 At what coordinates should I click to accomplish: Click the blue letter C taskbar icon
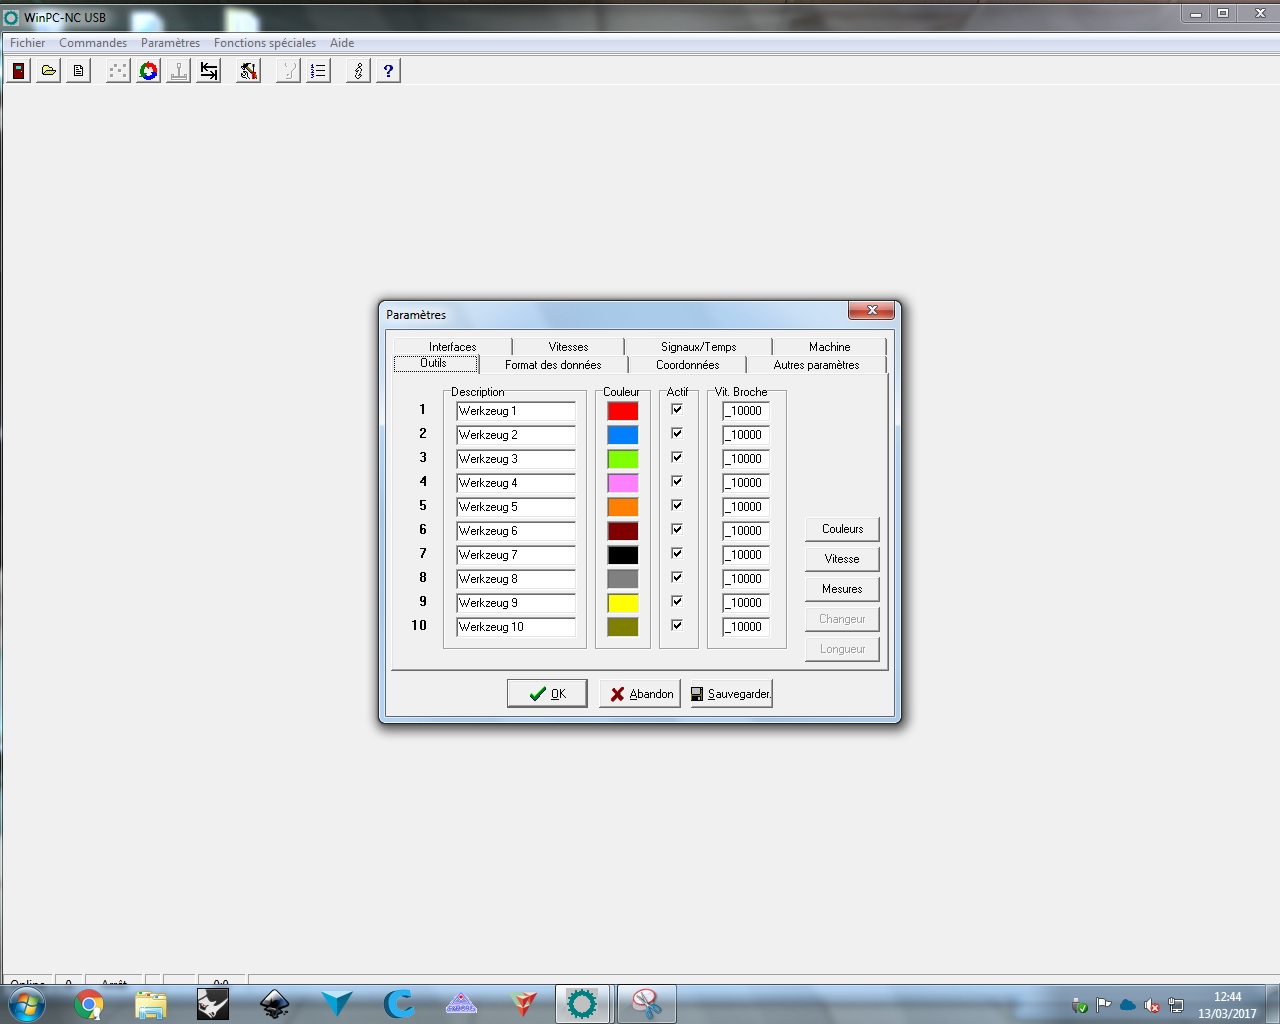tap(399, 1004)
